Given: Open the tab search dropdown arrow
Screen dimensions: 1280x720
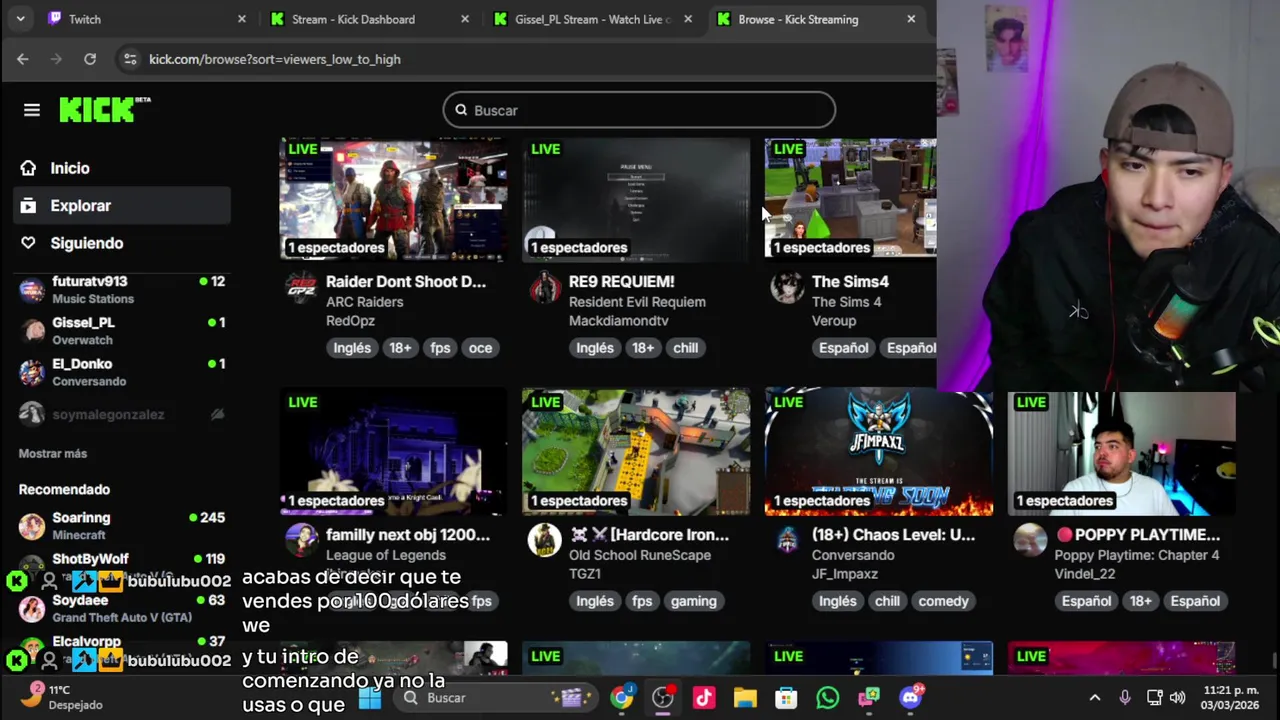Looking at the screenshot, I should pyautogui.click(x=20, y=19).
